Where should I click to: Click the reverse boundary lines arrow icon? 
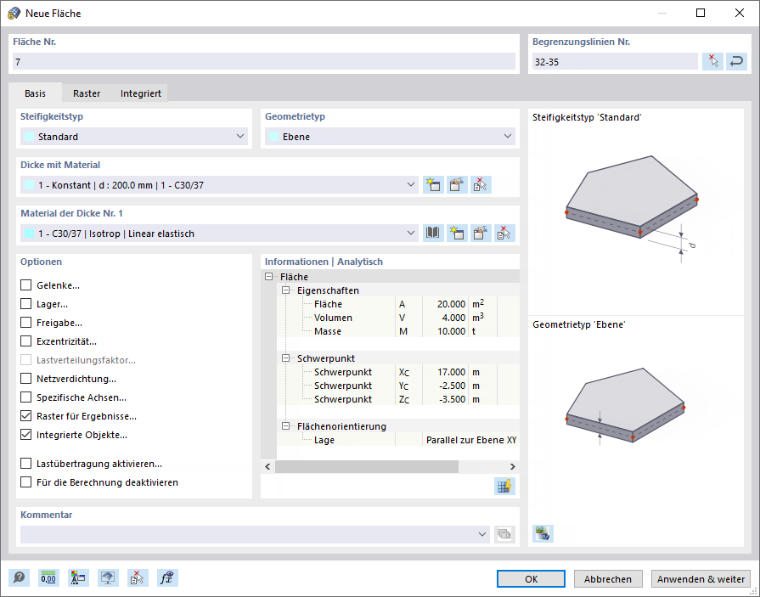pyautogui.click(x=736, y=62)
